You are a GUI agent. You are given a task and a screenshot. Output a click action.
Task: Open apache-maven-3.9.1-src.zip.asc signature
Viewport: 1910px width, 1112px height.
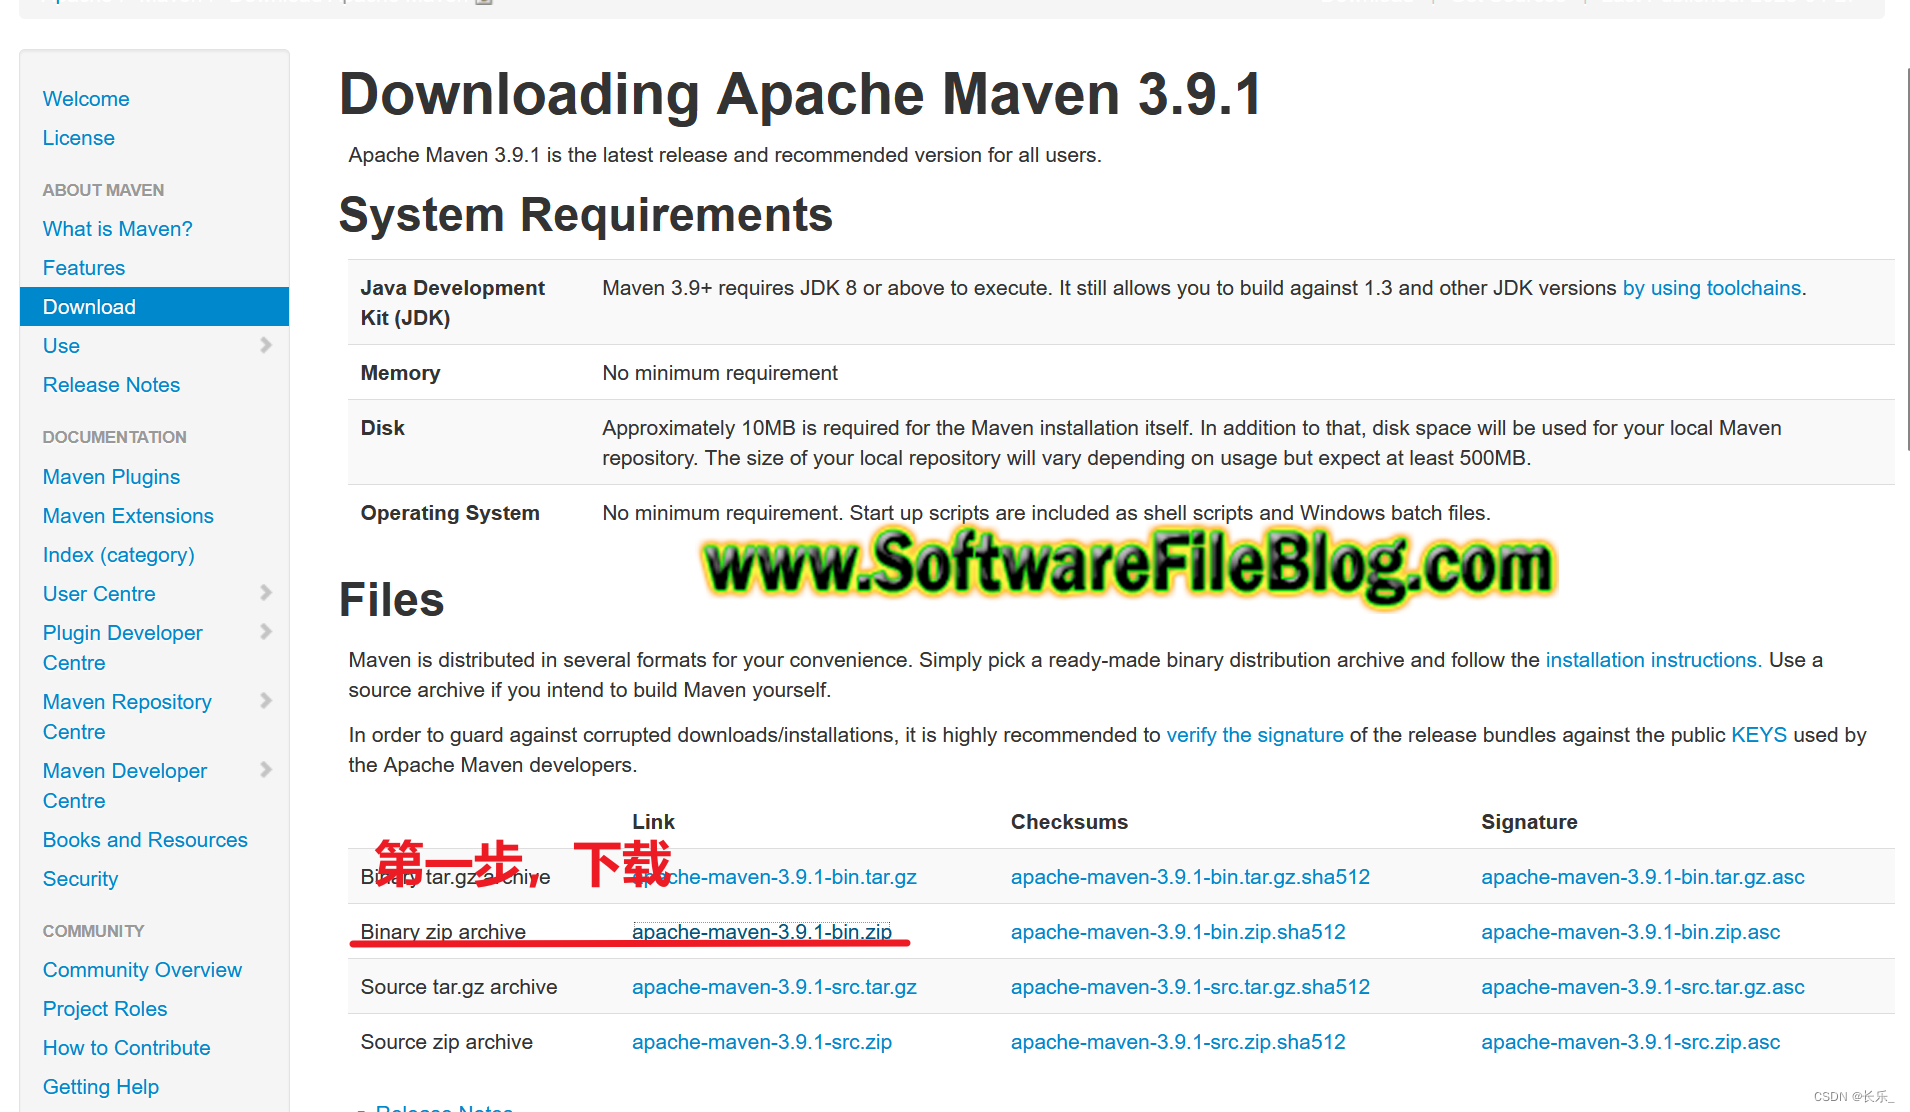tap(1631, 1042)
